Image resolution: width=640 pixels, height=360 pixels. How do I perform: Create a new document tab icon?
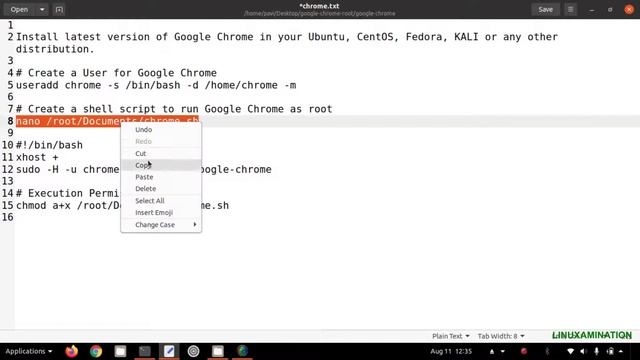click(59, 9)
